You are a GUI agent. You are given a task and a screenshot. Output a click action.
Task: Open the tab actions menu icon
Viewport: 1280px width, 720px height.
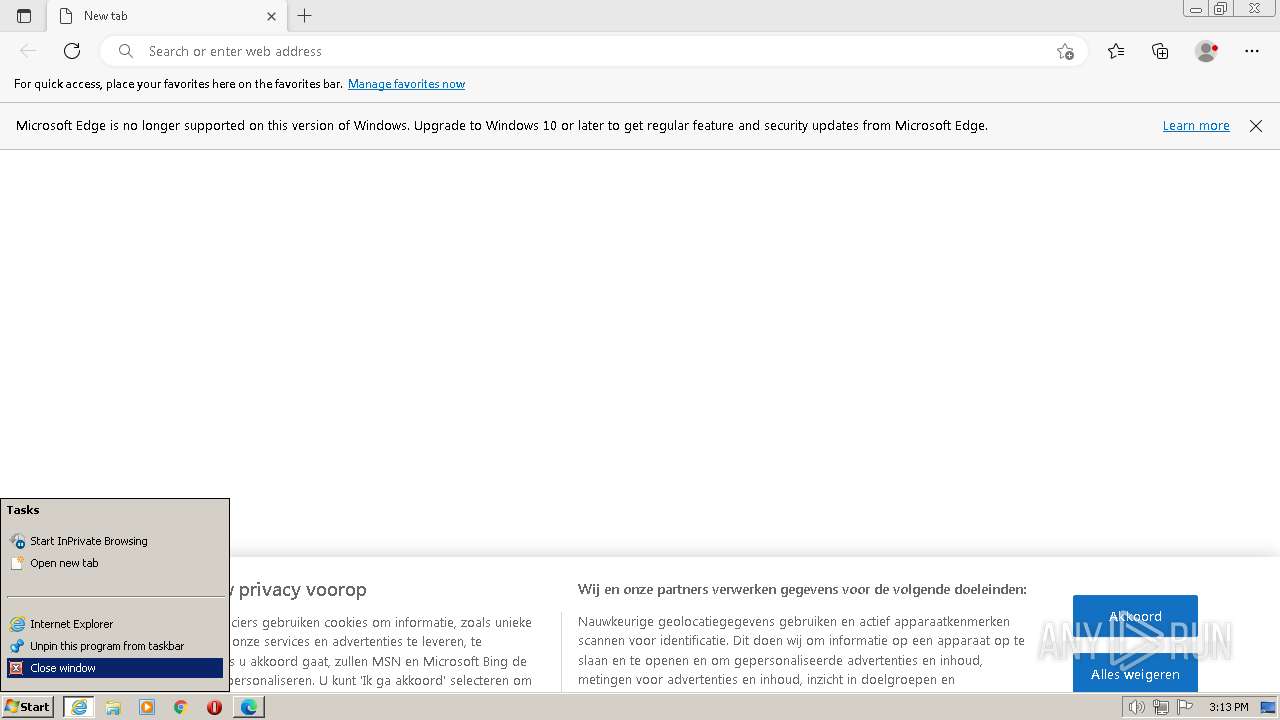pyautogui.click(x=24, y=16)
